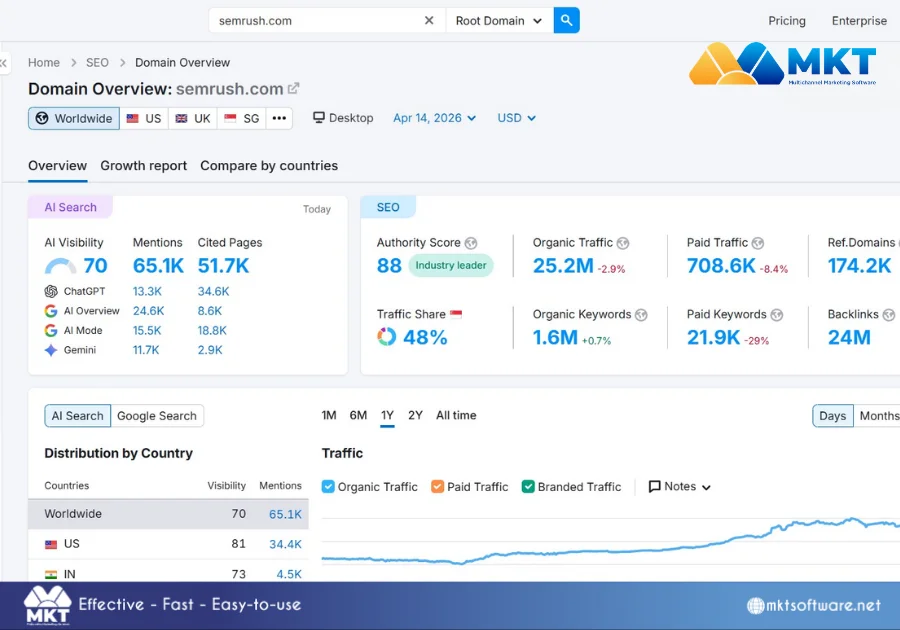The image size is (900, 630).
Task: Open the Root Domain scope dropdown
Action: (499, 21)
